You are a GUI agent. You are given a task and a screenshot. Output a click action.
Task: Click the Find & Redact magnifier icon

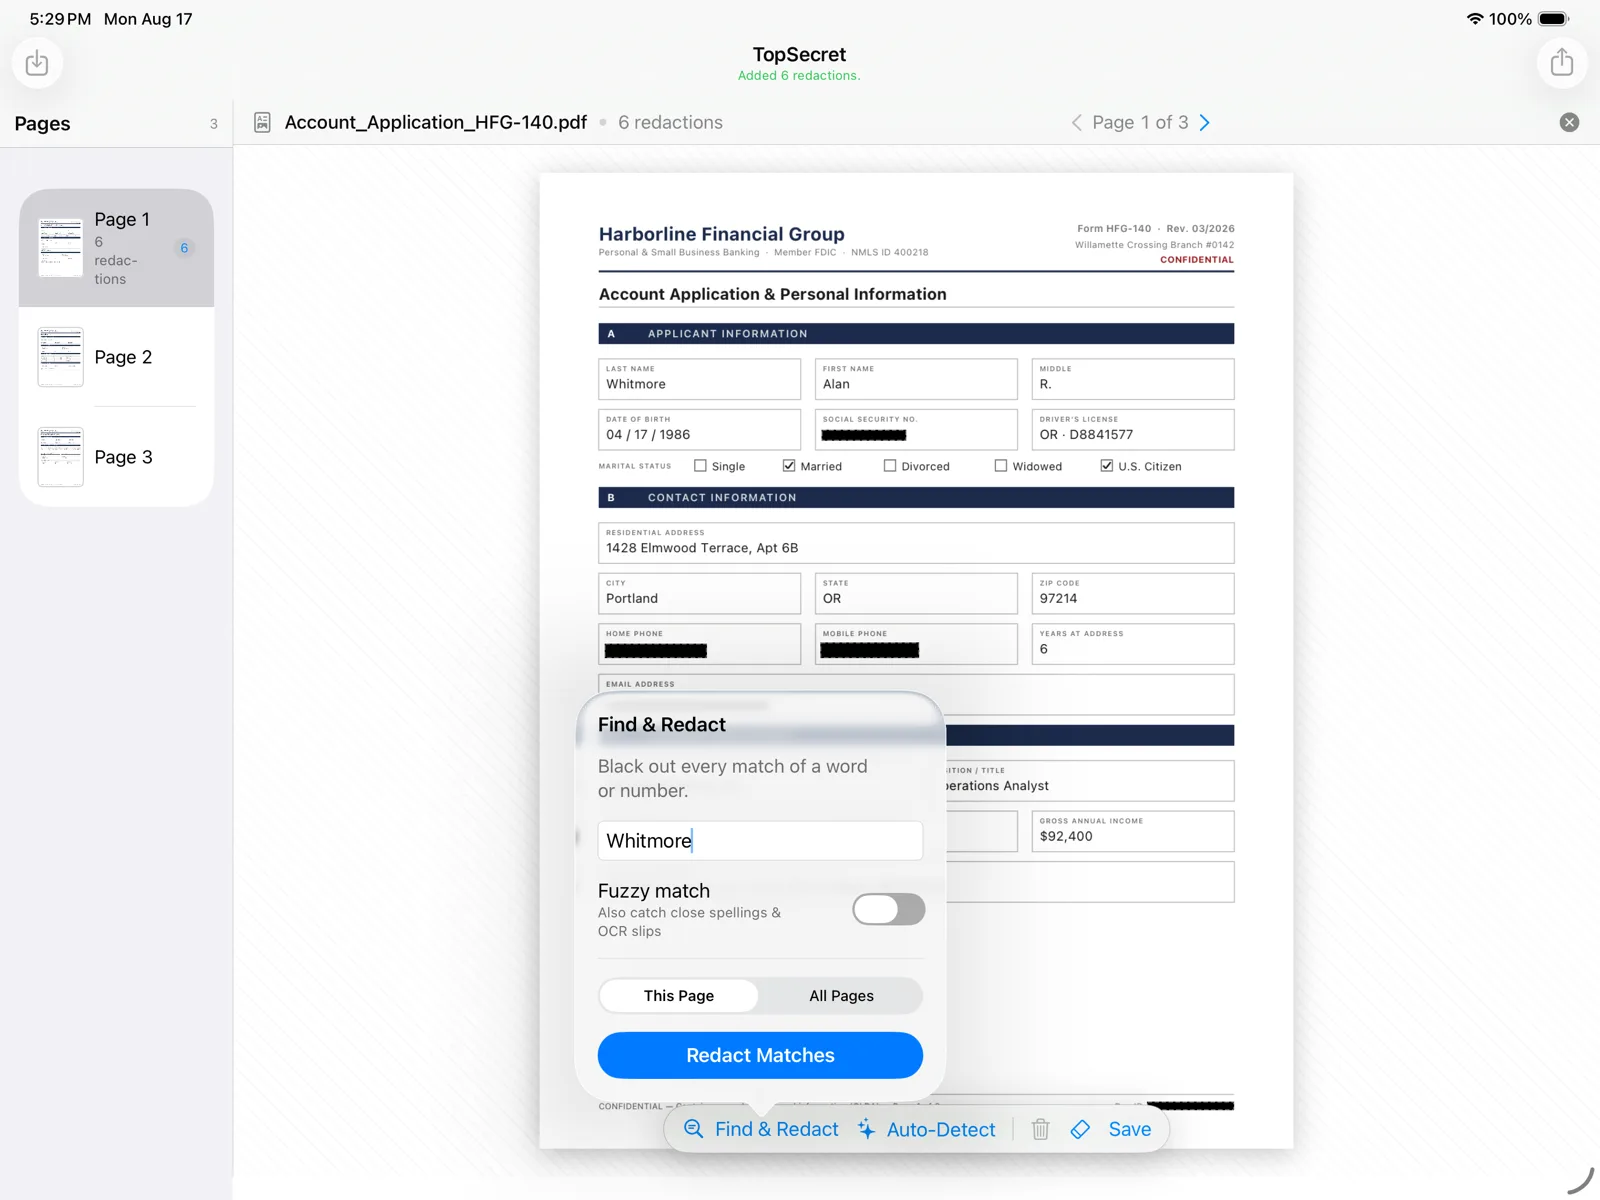693,1129
